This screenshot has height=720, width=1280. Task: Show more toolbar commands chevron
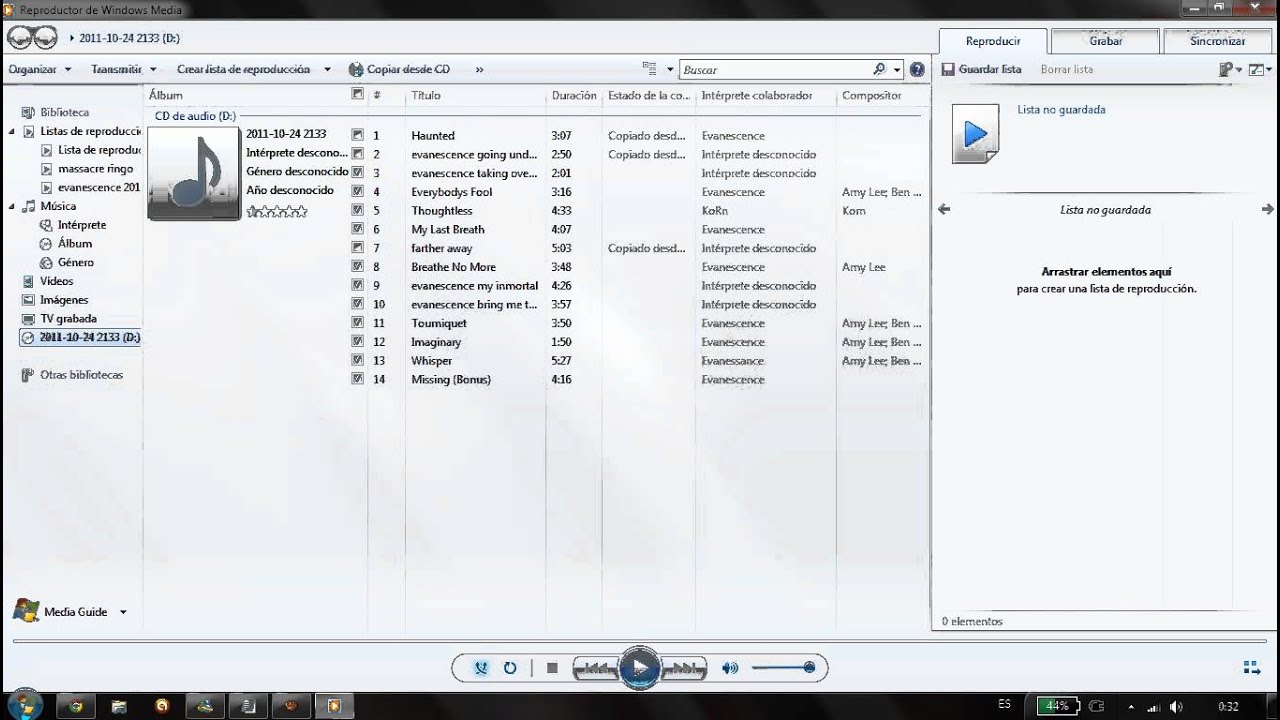479,70
